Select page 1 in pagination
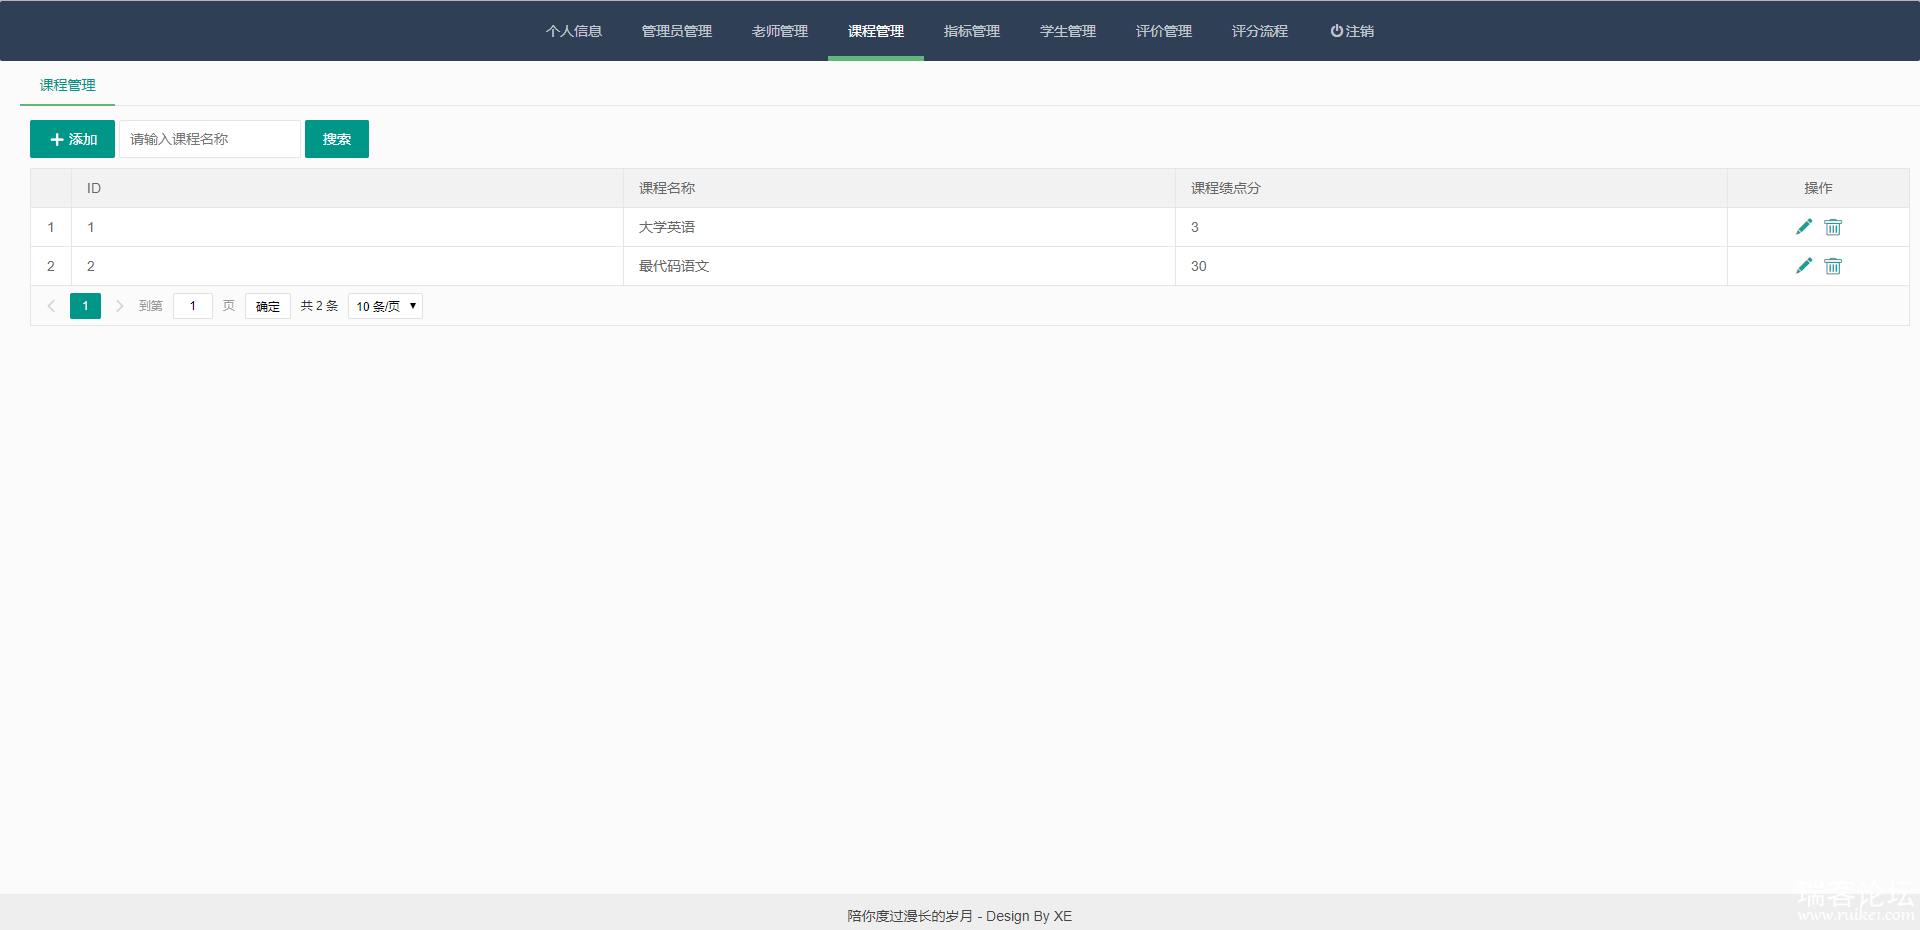 tap(85, 306)
